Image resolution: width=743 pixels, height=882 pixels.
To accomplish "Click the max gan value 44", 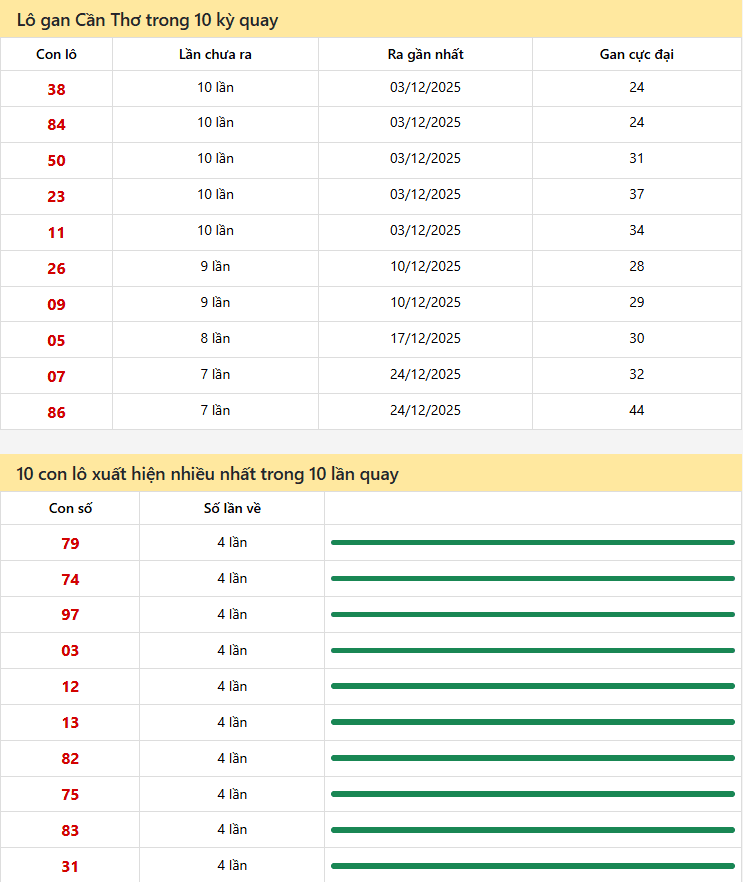I will [x=636, y=410].
